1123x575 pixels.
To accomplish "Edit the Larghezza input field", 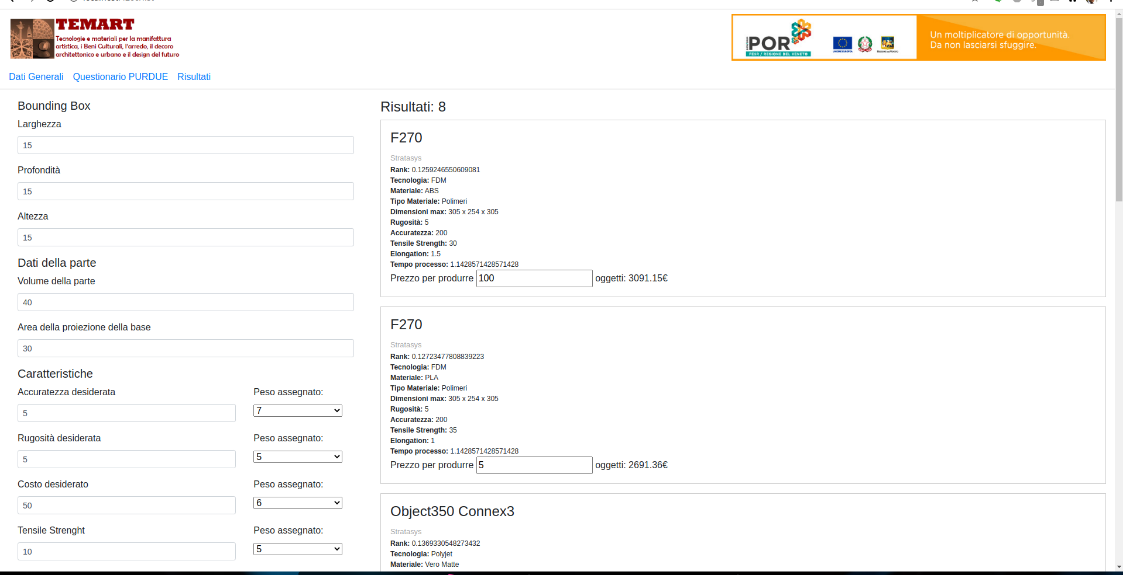I will coord(185,145).
